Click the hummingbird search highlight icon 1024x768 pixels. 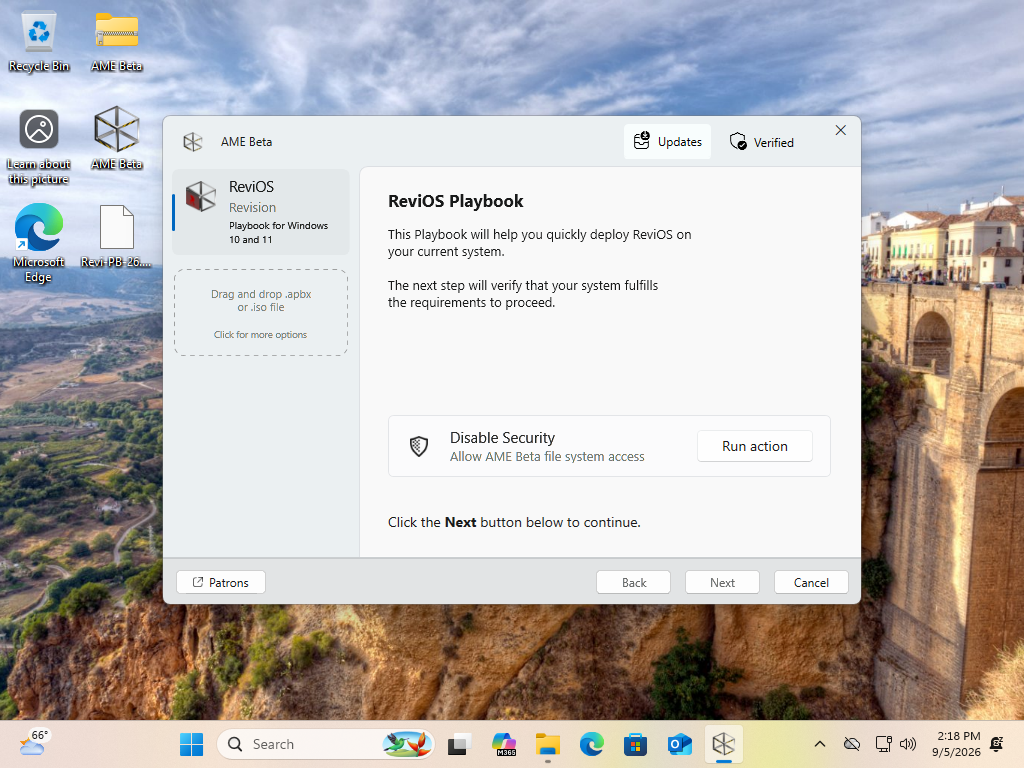point(407,744)
